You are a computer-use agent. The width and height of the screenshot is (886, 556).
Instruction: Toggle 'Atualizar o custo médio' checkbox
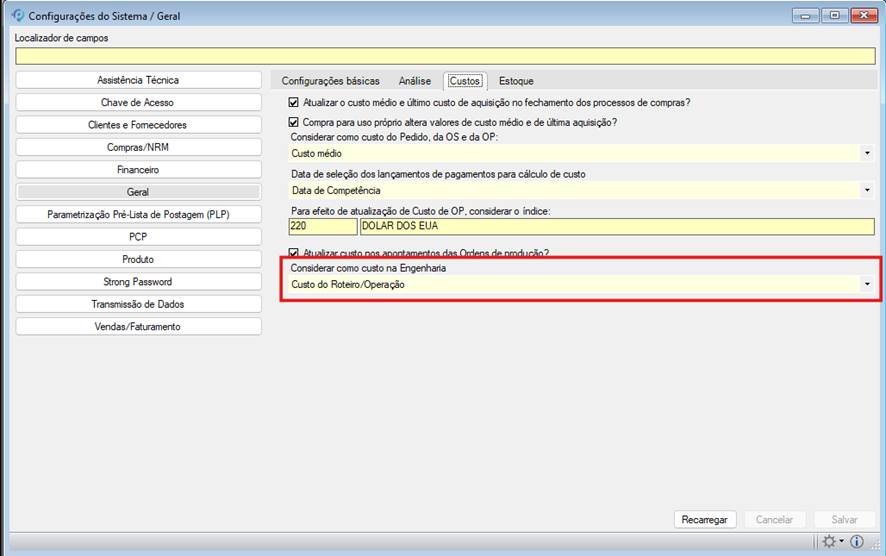click(294, 103)
